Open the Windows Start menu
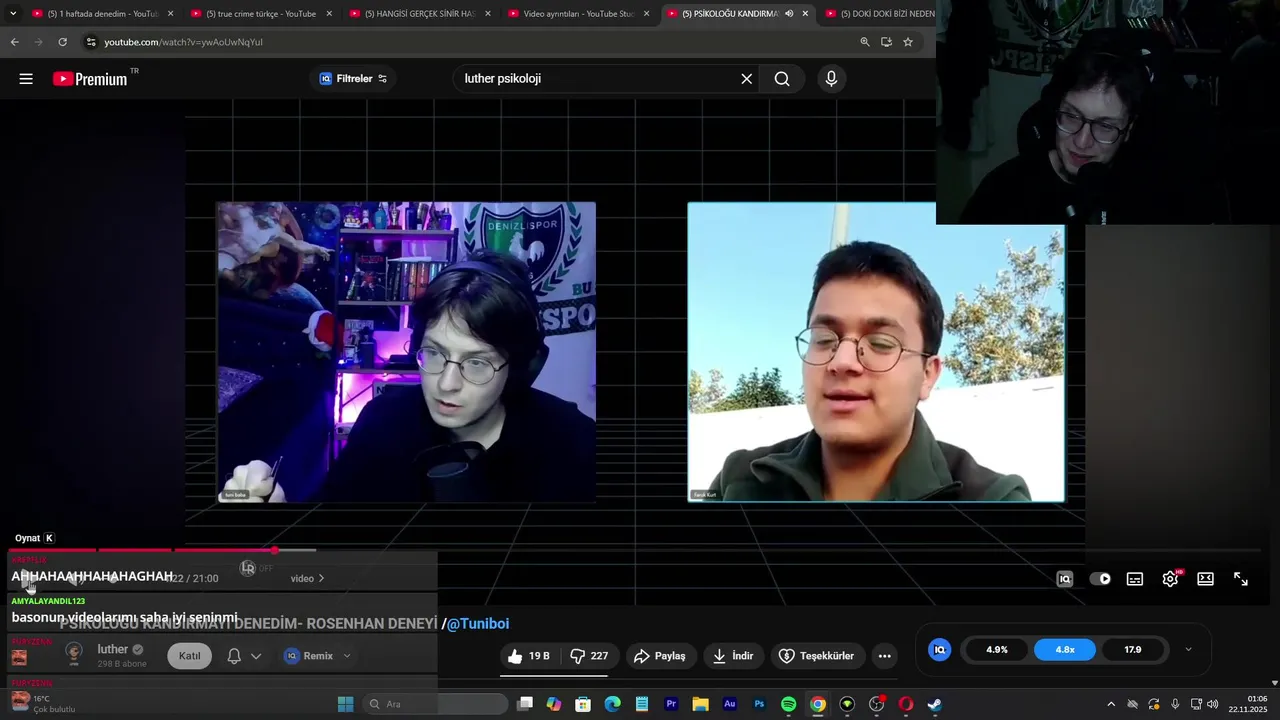 point(345,704)
